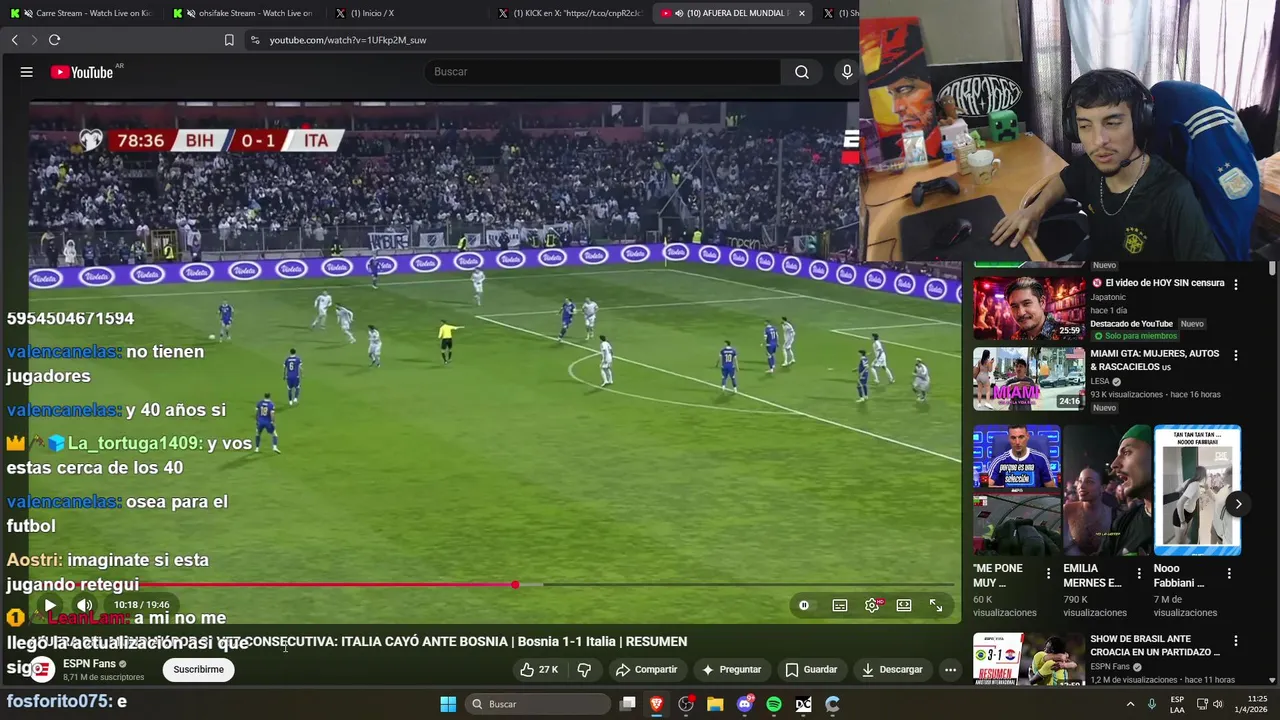Open options for 'Nooo Fabbiani' short
Image resolution: width=1280 pixels, height=720 pixels.
[x=1229, y=573]
